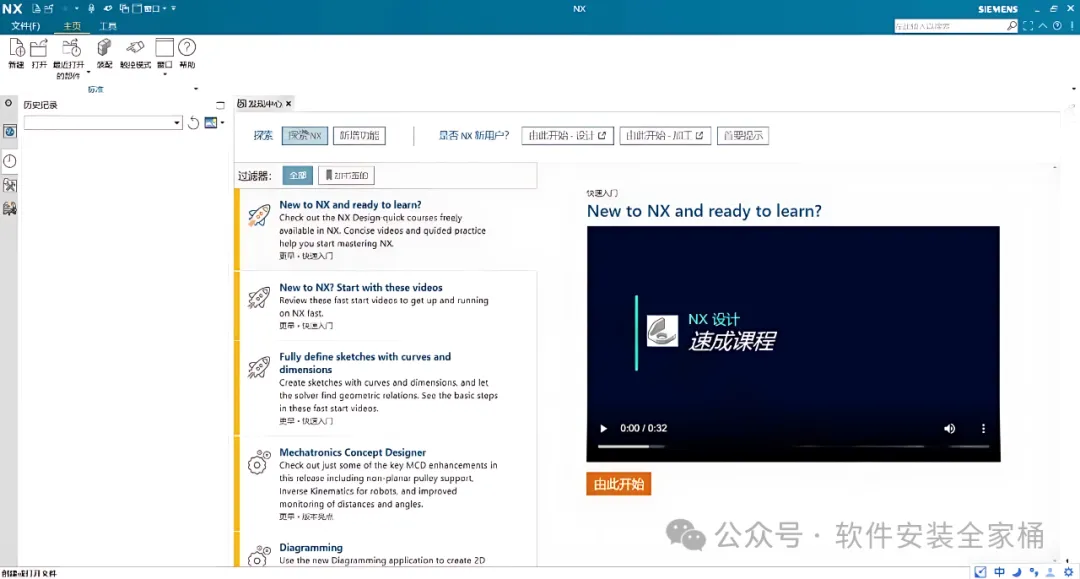Open the History clock sidebar tab
This screenshot has width=1080, height=579.
pyautogui.click(x=10, y=161)
